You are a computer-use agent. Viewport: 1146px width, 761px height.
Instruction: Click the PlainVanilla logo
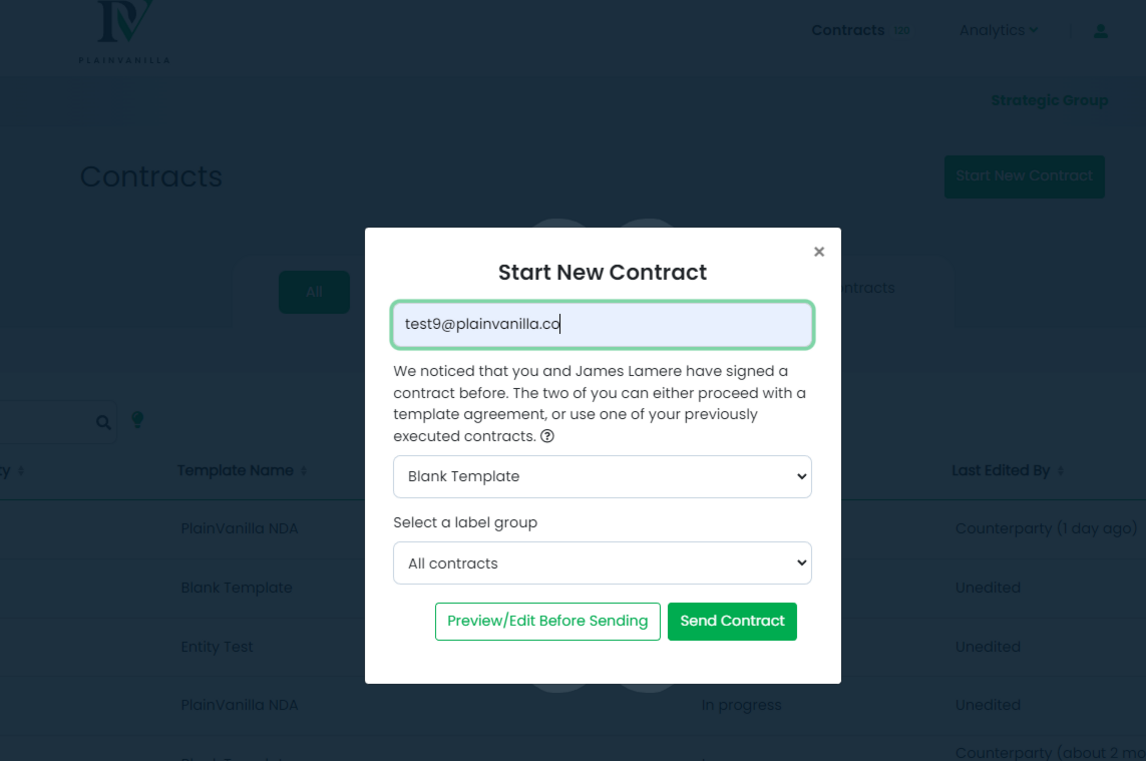(x=124, y=32)
